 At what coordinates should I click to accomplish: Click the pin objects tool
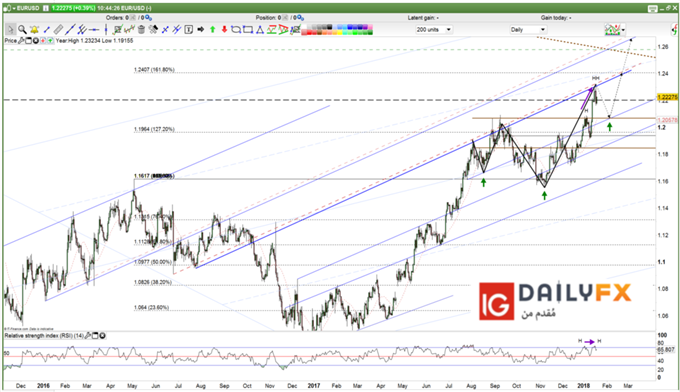(153, 29)
